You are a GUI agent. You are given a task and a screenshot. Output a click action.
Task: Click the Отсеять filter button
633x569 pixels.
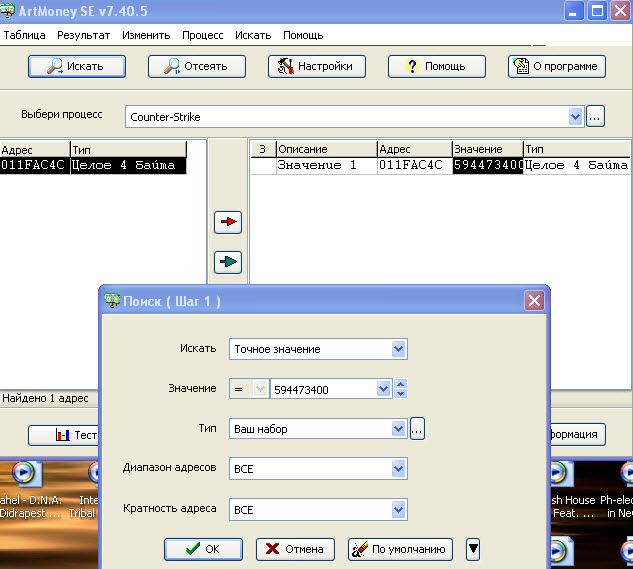197,66
